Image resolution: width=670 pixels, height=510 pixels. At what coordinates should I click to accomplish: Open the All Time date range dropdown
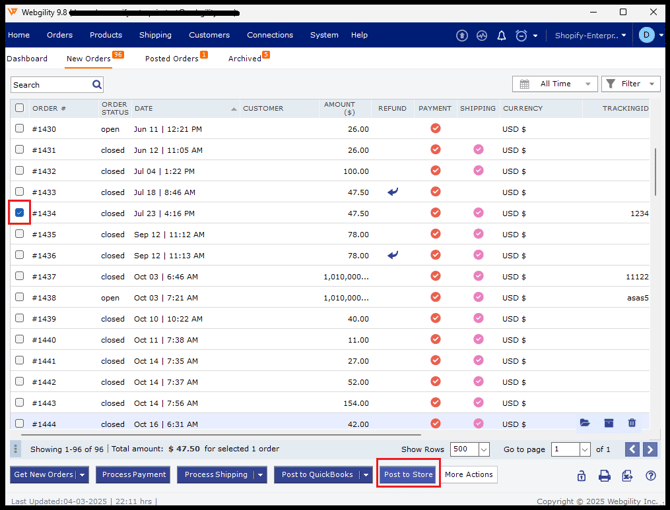[555, 85]
